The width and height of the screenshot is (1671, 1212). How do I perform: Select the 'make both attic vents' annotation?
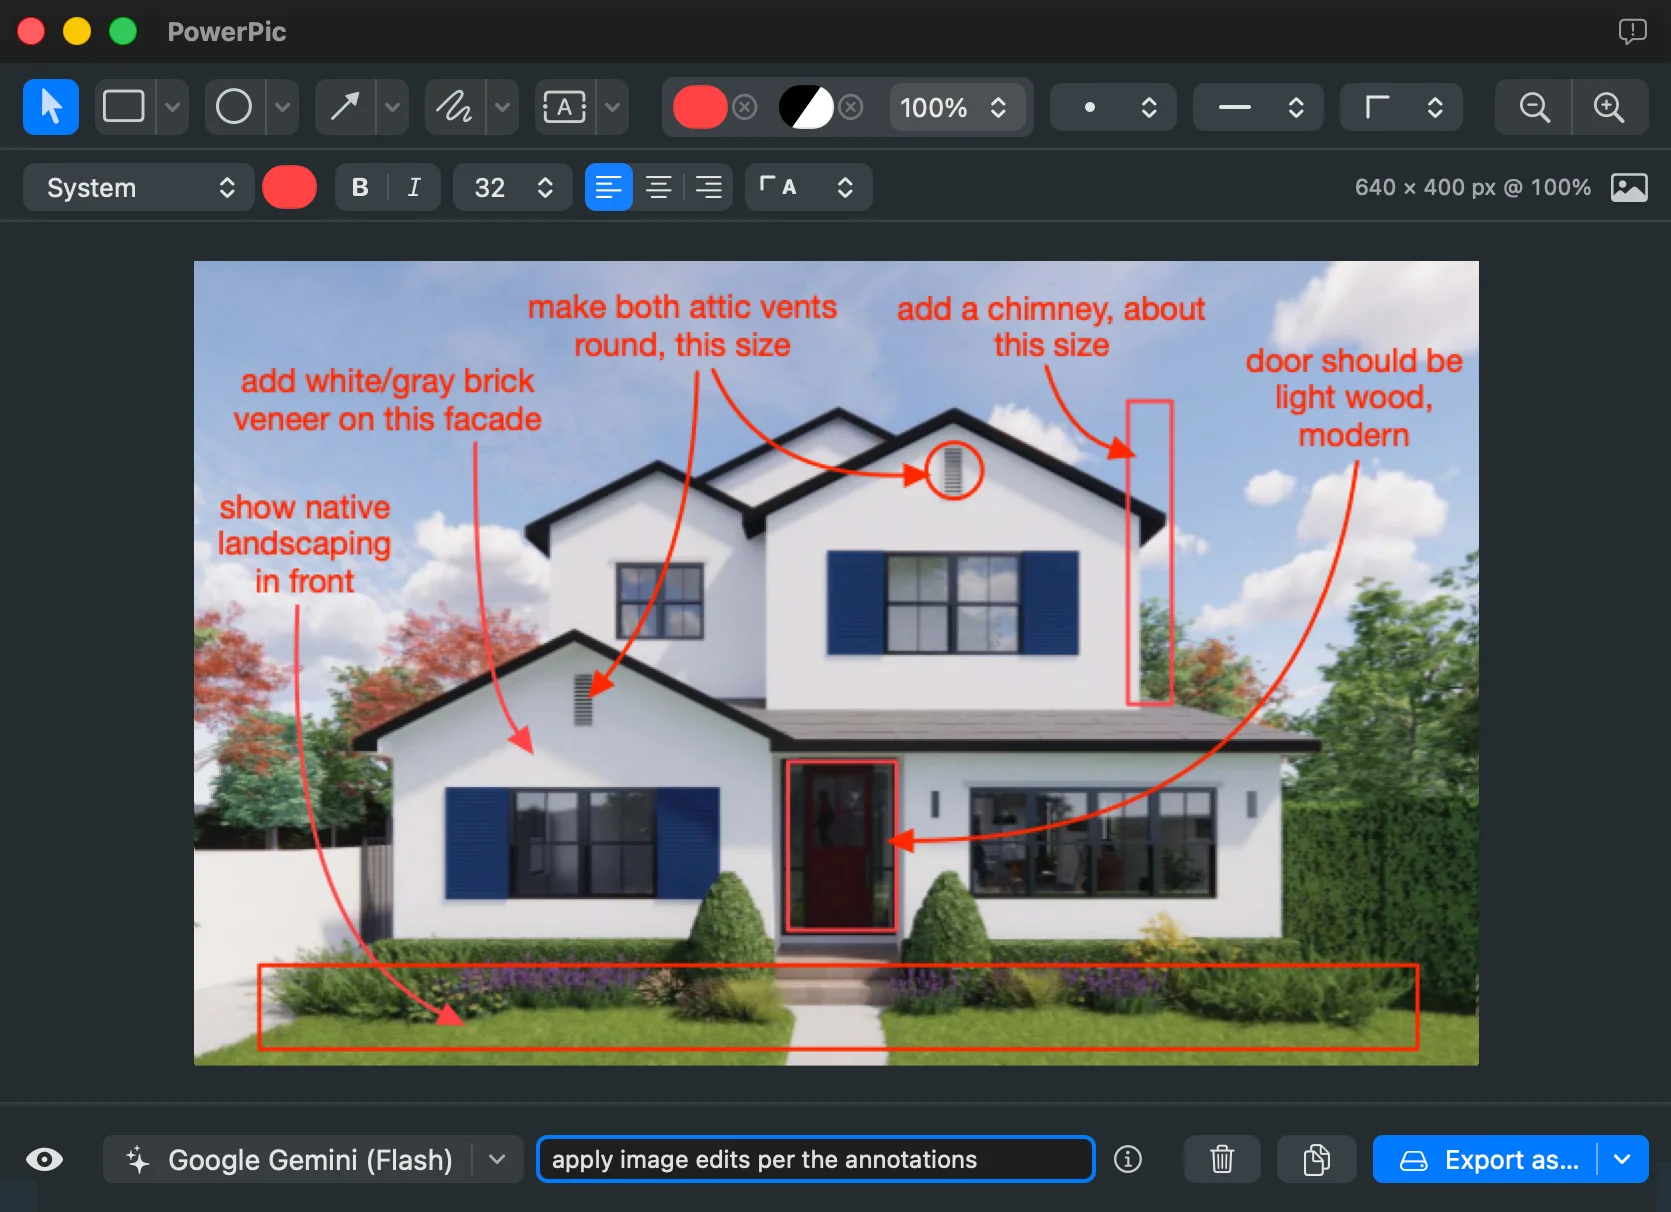[682, 325]
